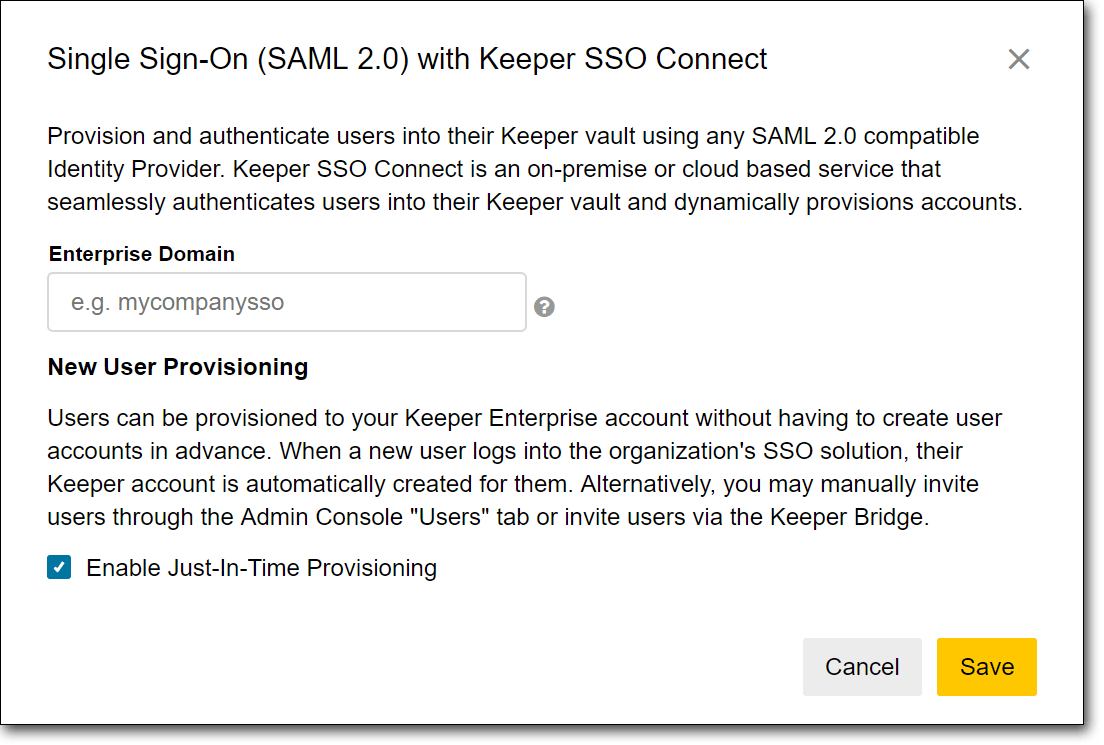Click the line seamlessly authenticates users
Image resolution: width=1104 pixels, height=745 pixels.
(x=534, y=202)
